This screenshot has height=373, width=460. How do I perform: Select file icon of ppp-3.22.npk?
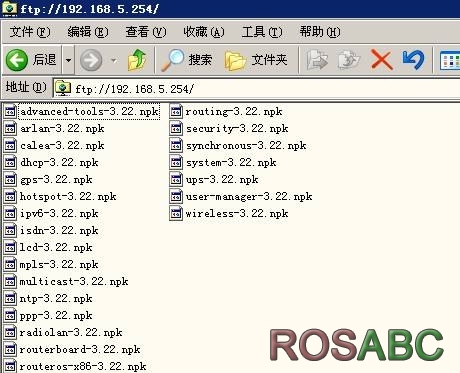point(10,315)
